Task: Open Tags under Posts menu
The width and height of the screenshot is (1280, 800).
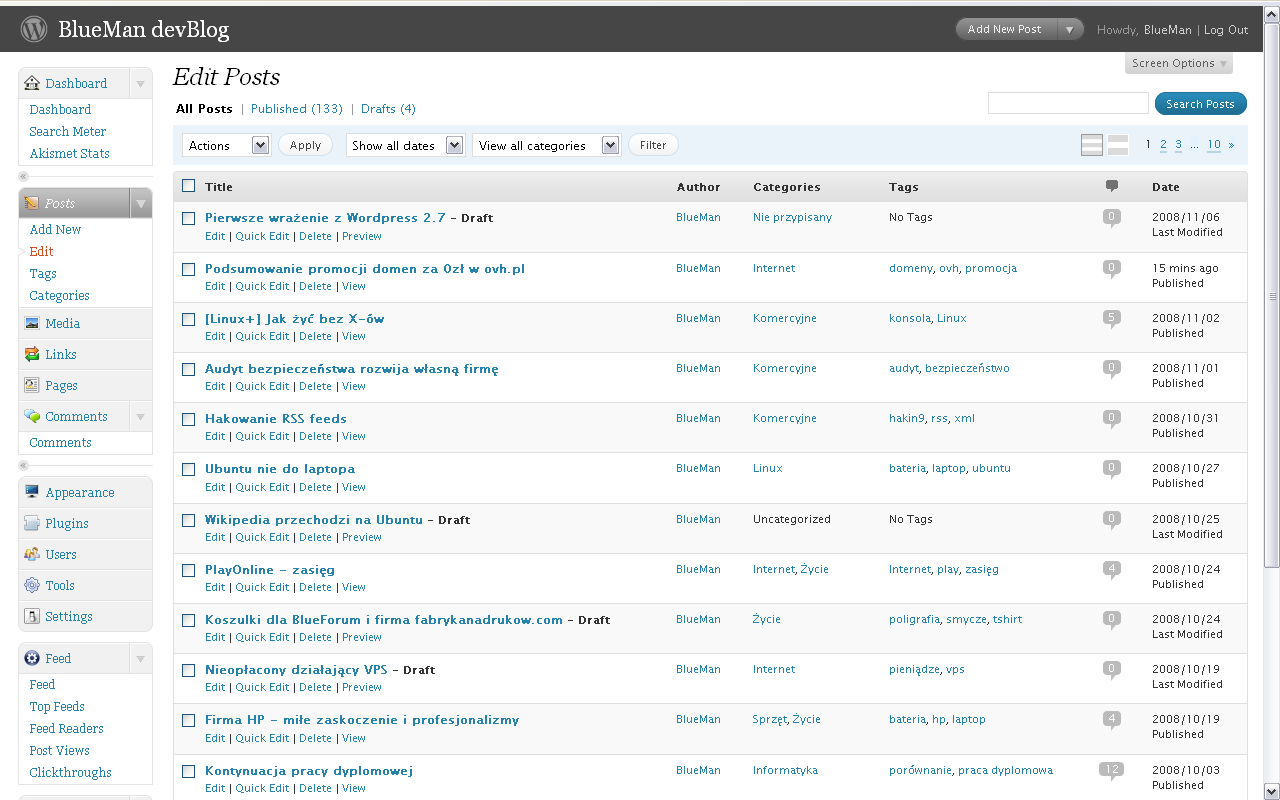Action: (43, 273)
